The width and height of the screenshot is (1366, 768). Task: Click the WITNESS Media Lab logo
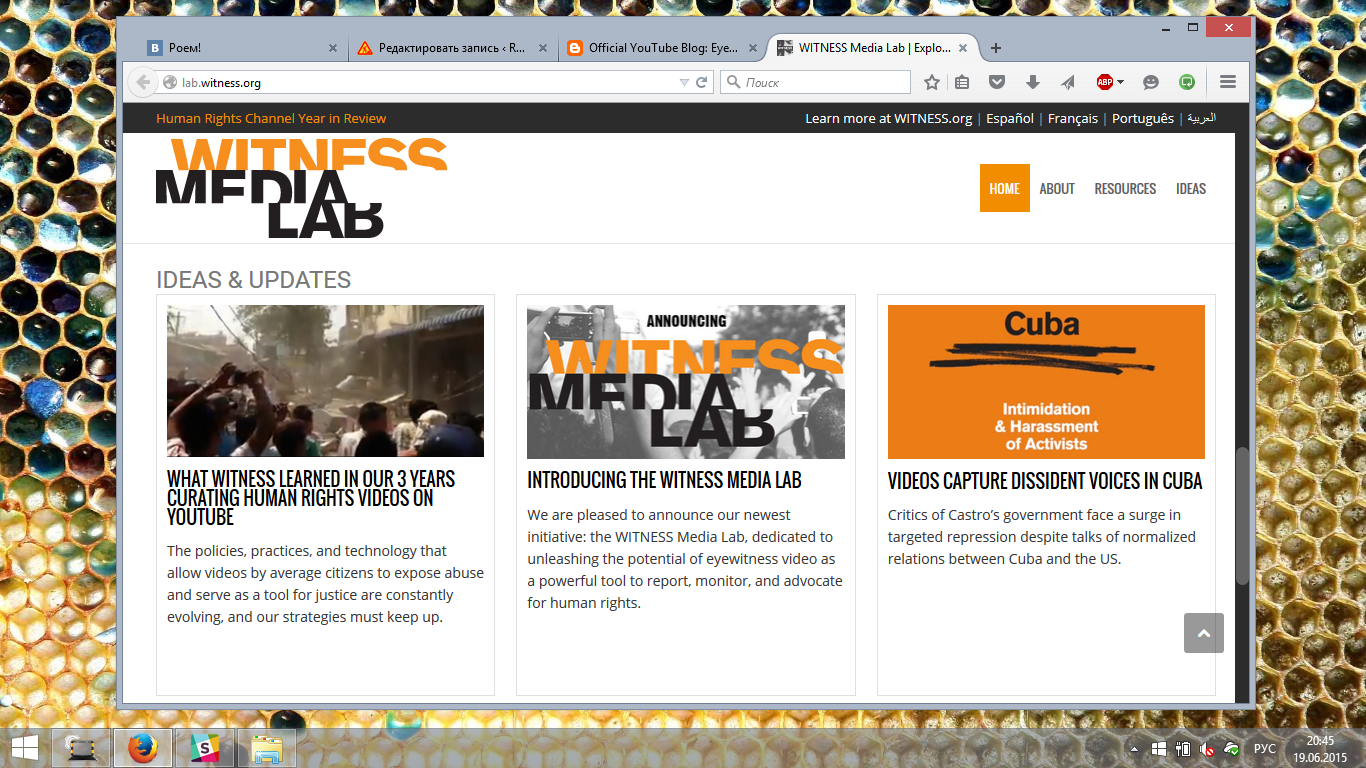(x=302, y=188)
